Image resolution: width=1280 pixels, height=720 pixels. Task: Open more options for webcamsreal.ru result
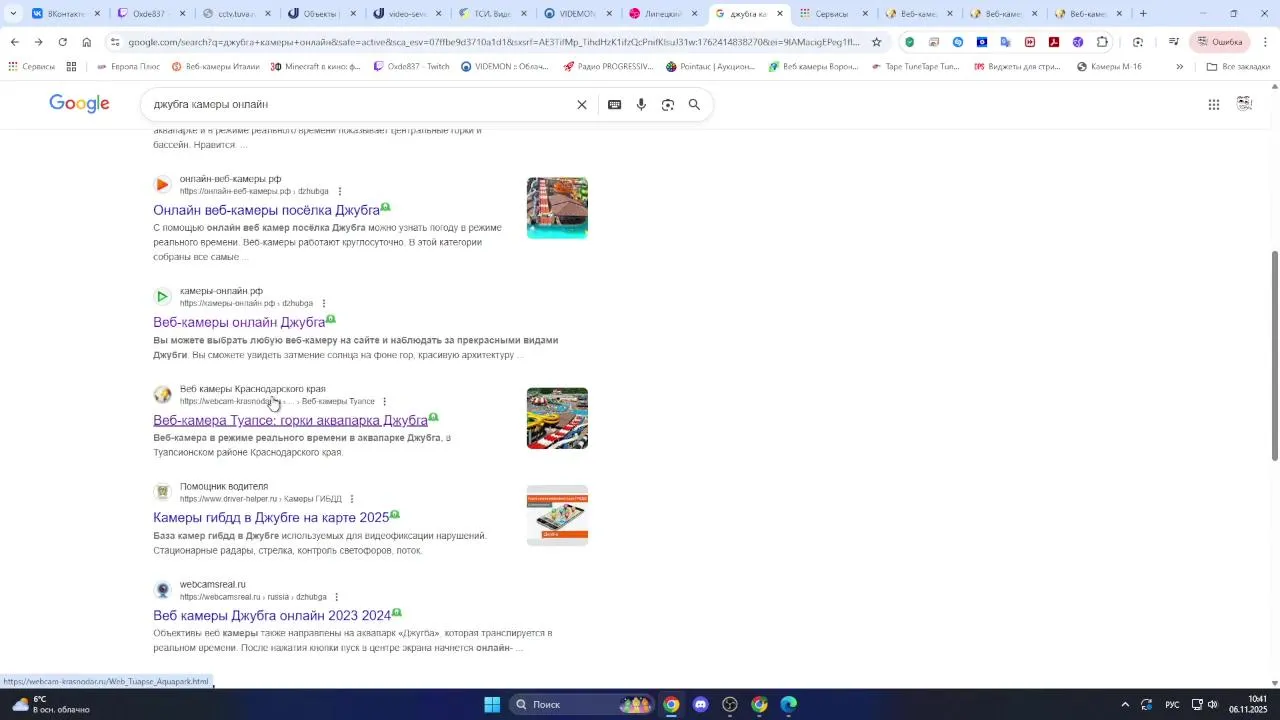coord(337,597)
